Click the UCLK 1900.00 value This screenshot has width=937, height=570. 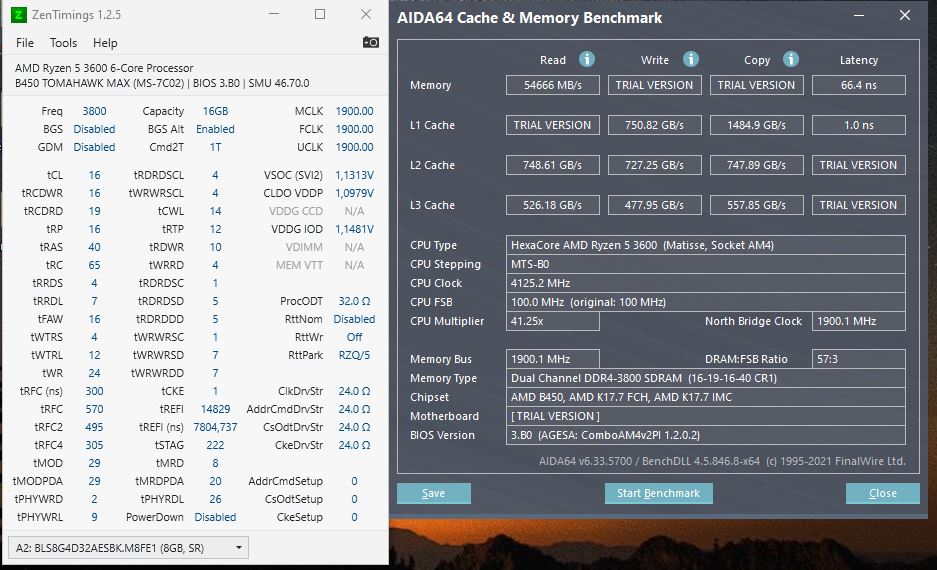[354, 147]
